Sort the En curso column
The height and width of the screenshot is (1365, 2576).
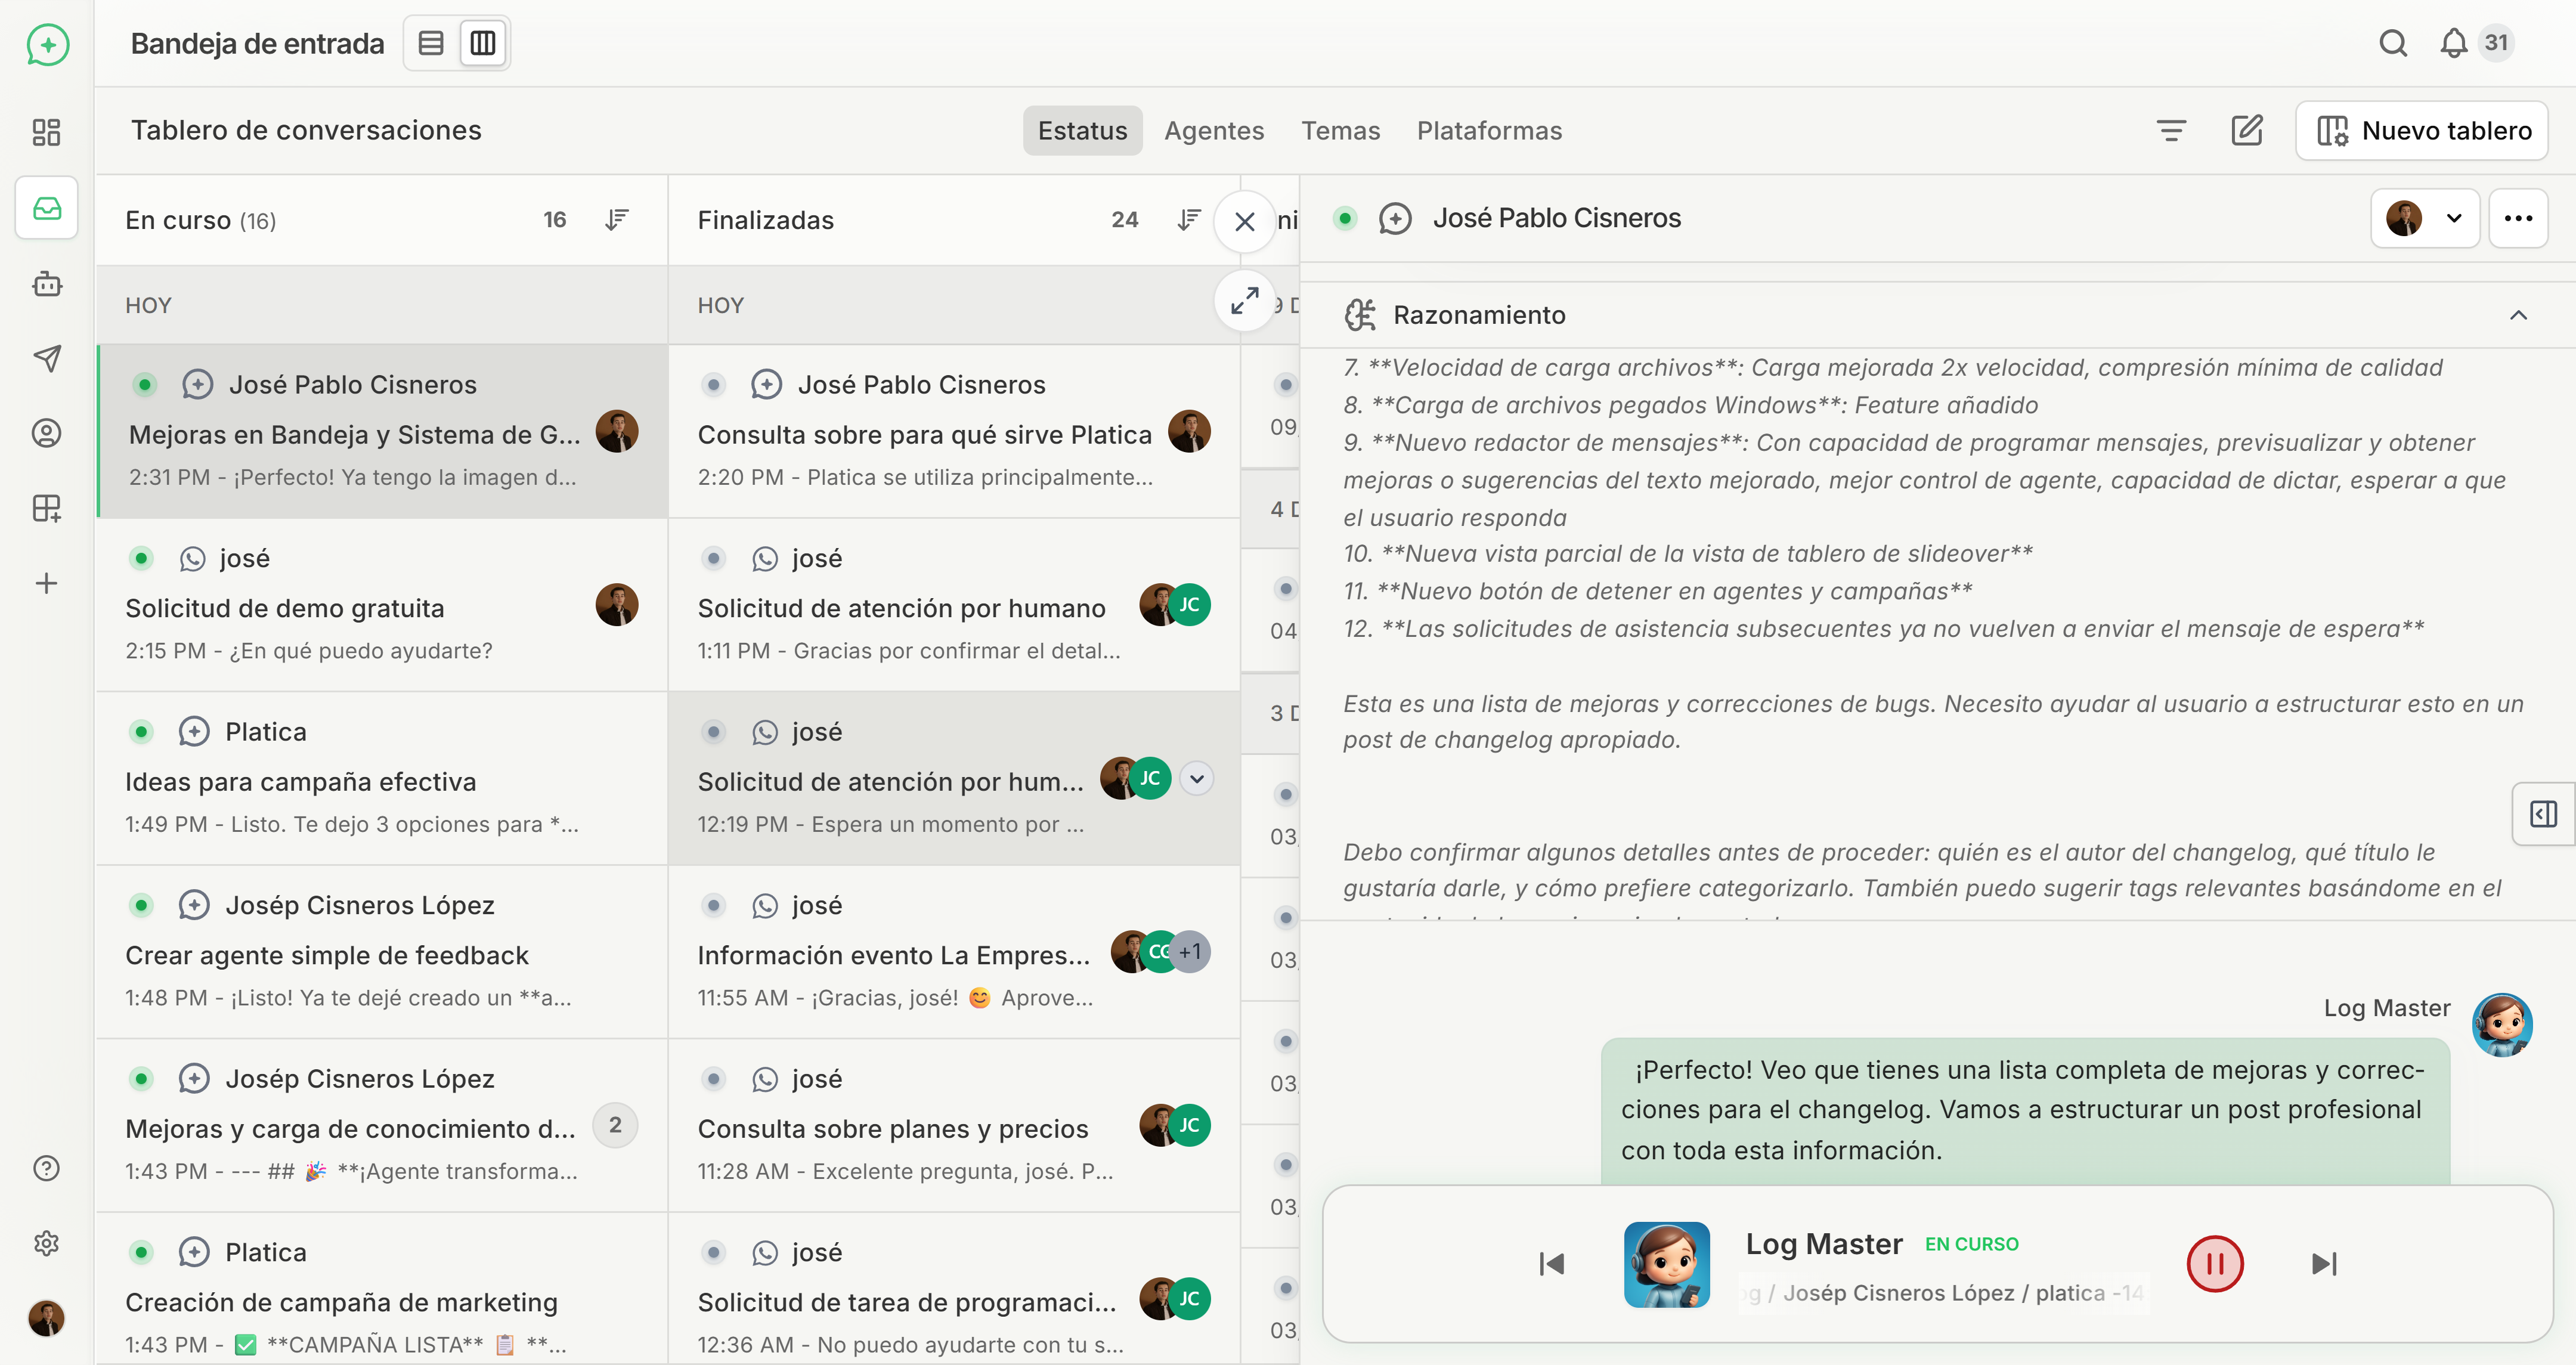pyautogui.click(x=617, y=219)
